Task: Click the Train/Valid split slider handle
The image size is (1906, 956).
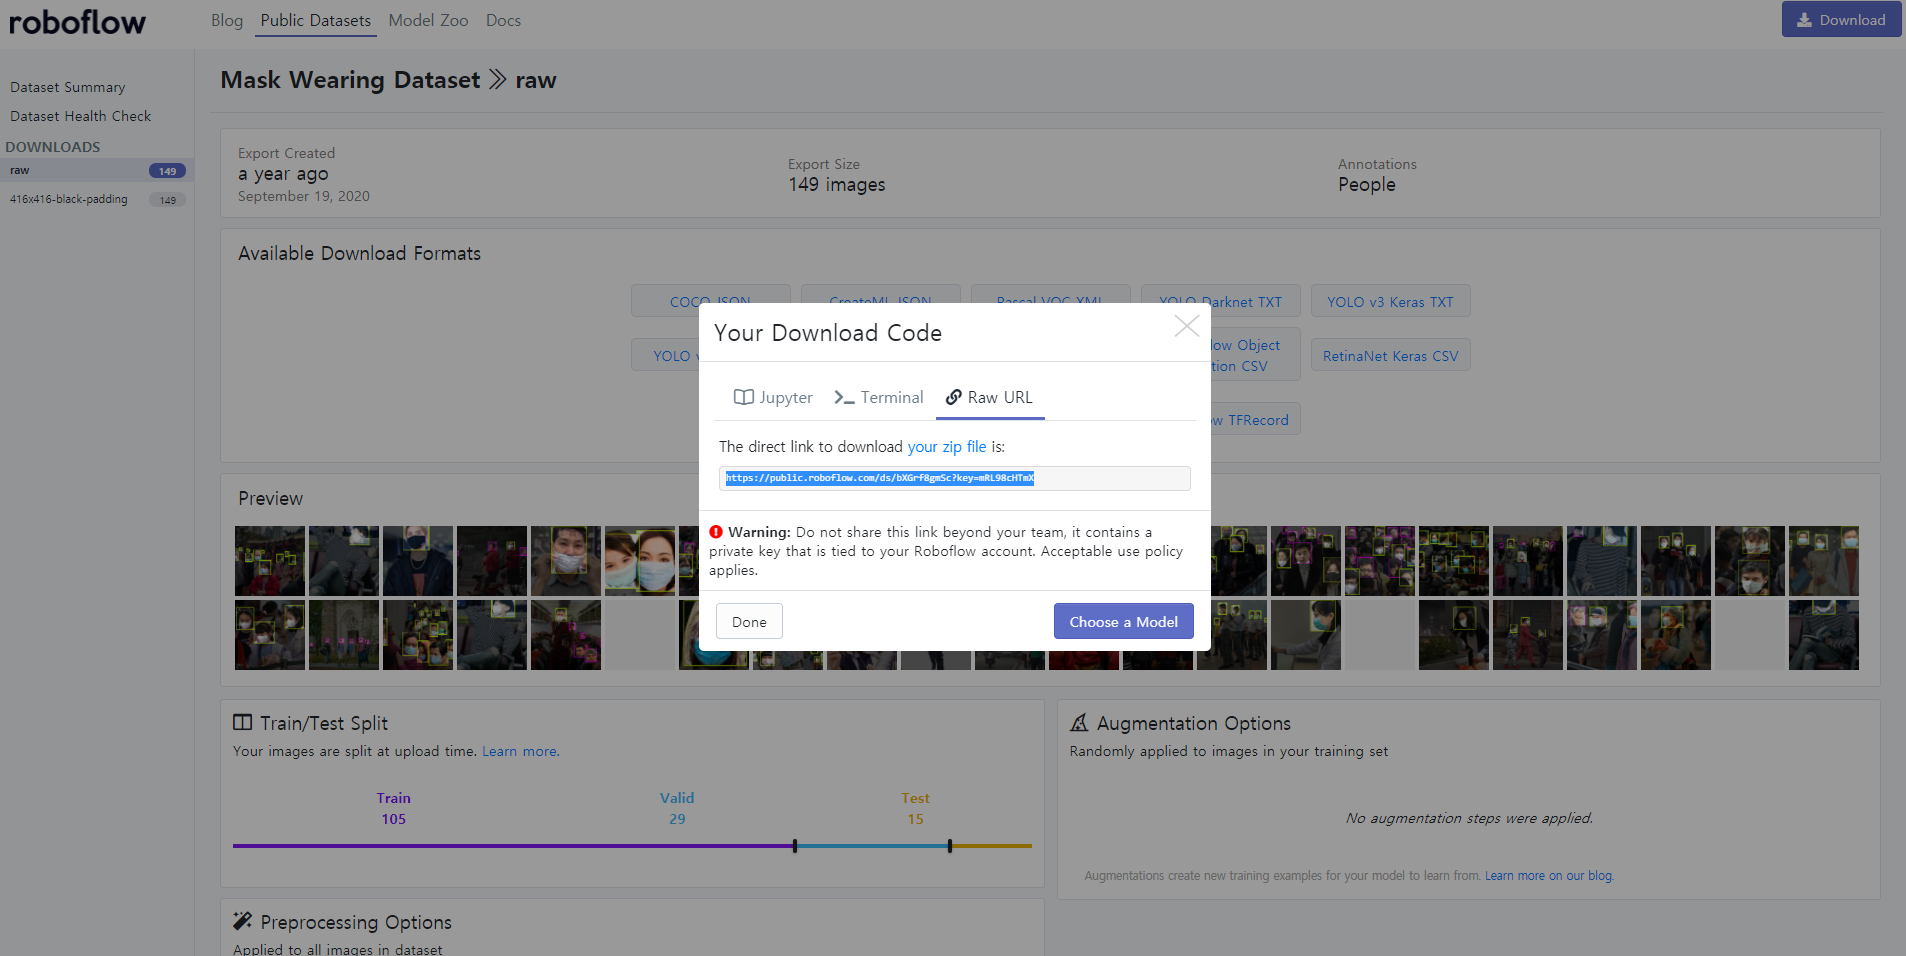Action: tap(795, 846)
